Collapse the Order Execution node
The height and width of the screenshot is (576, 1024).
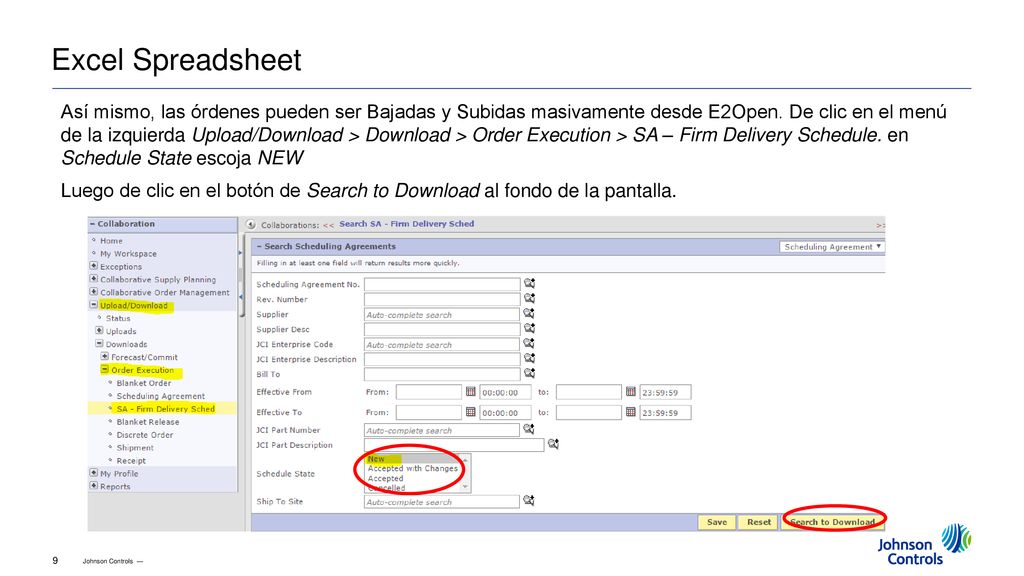[x=104, y=370]
